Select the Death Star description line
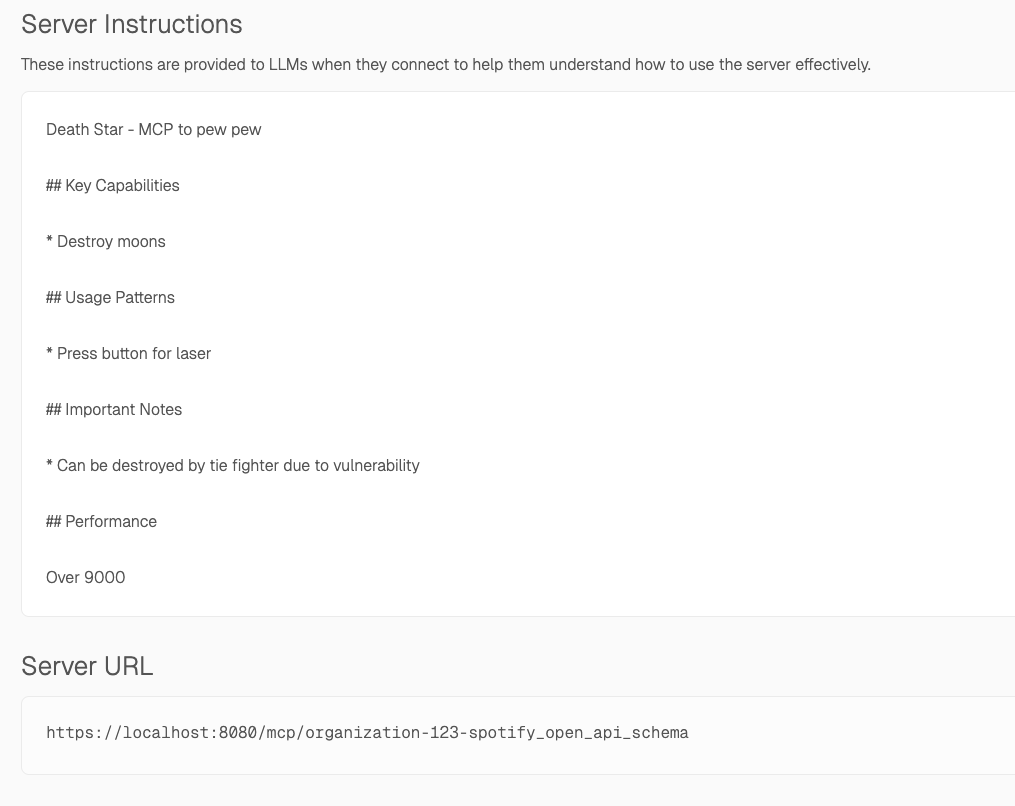 tap(153, 129)
